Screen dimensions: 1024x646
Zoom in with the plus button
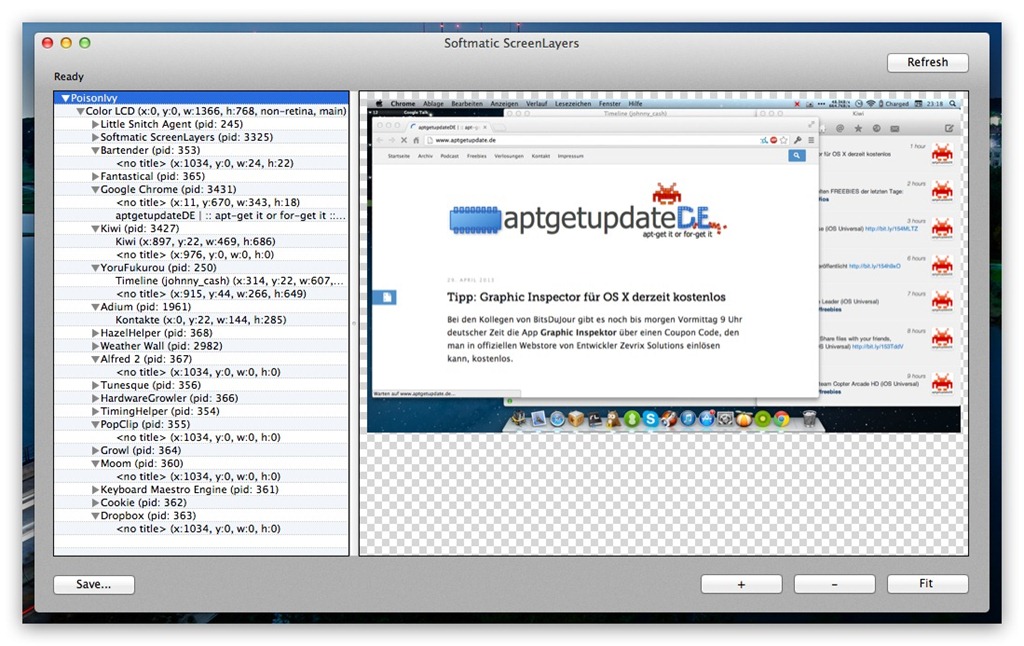tap(741, 585)
